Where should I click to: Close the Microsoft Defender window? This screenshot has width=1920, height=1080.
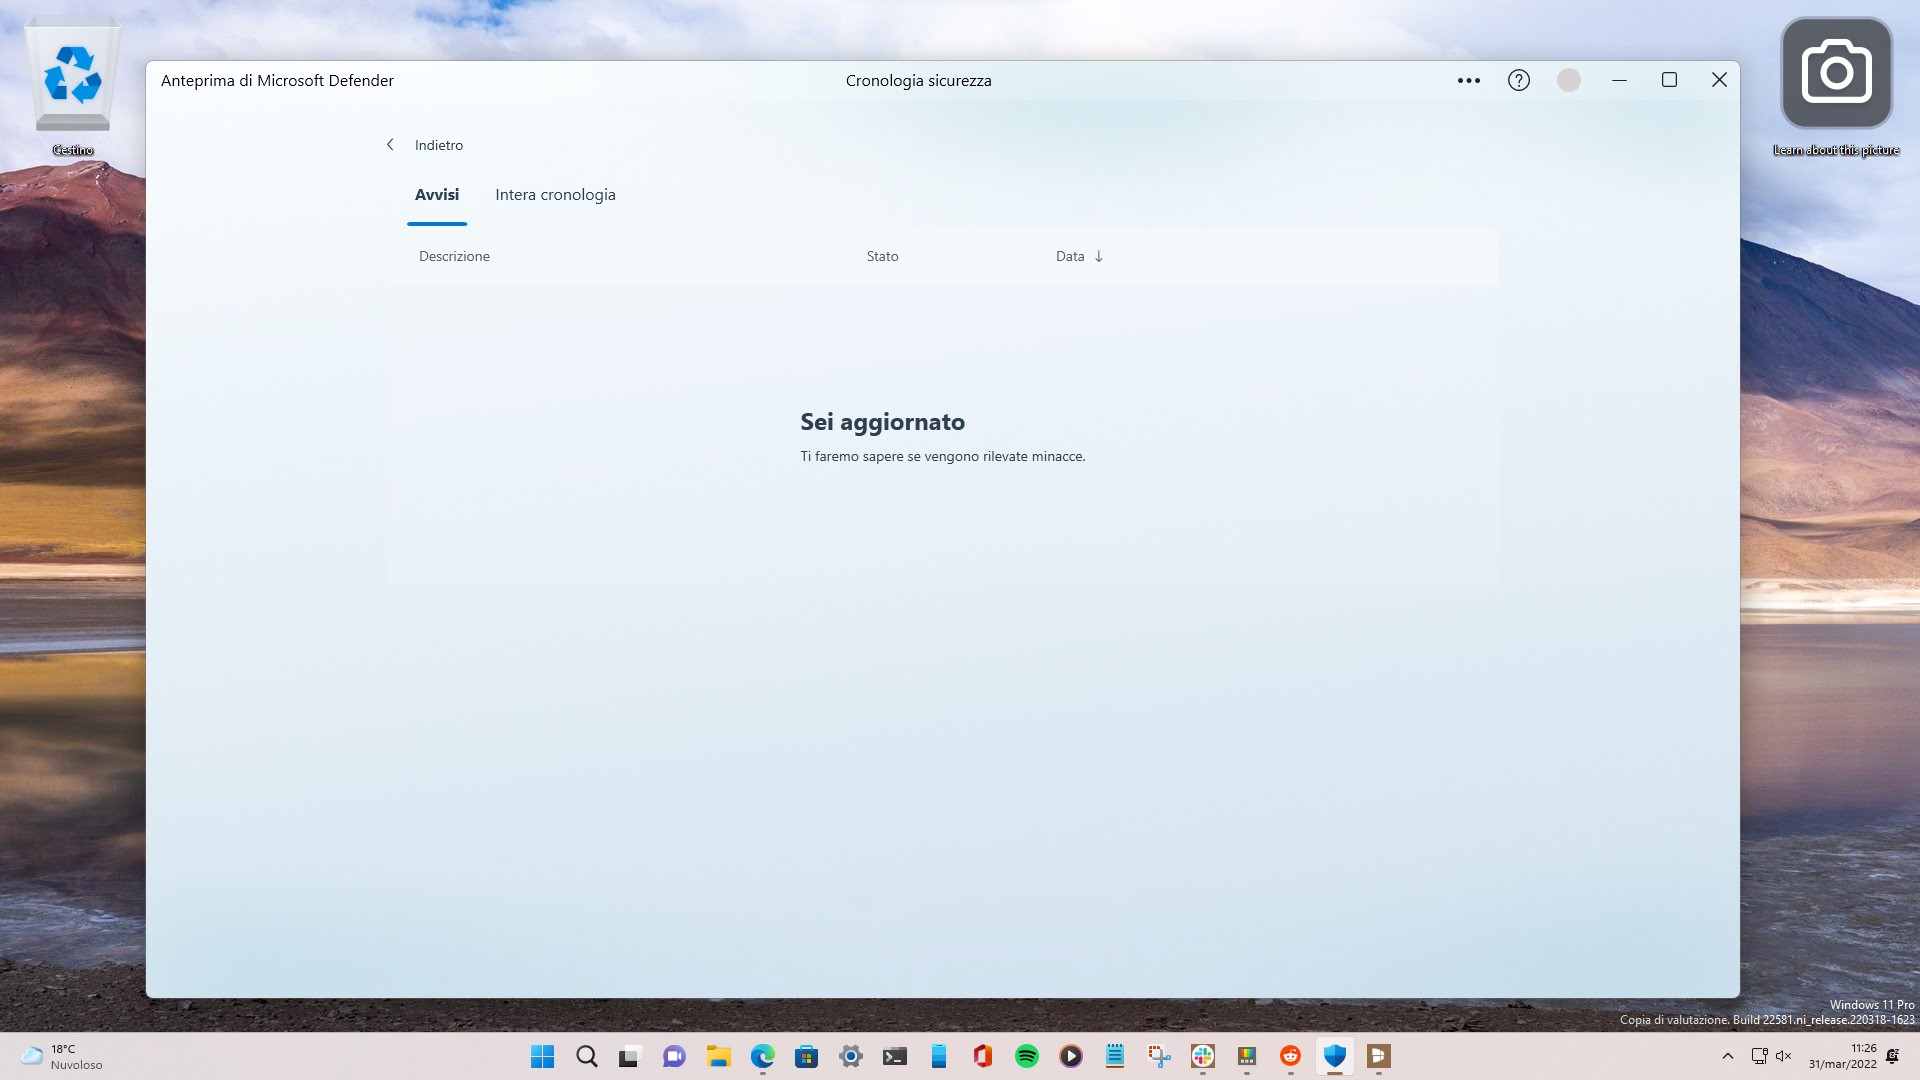1719,80
